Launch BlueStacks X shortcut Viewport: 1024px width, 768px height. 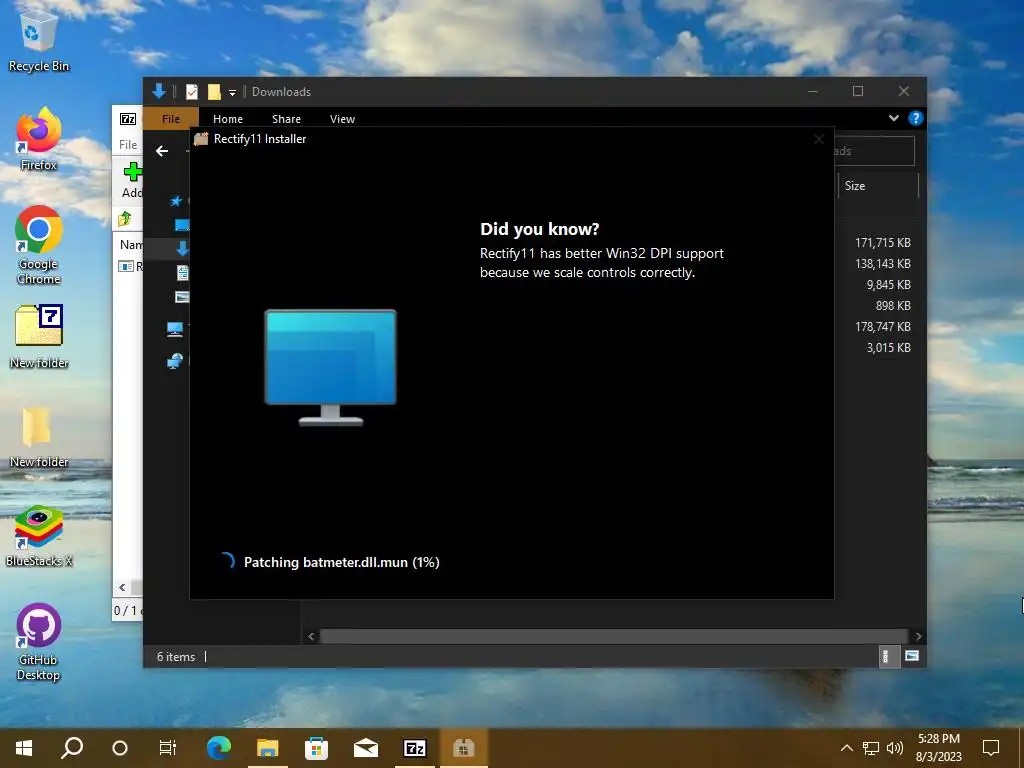pos(39,536)
